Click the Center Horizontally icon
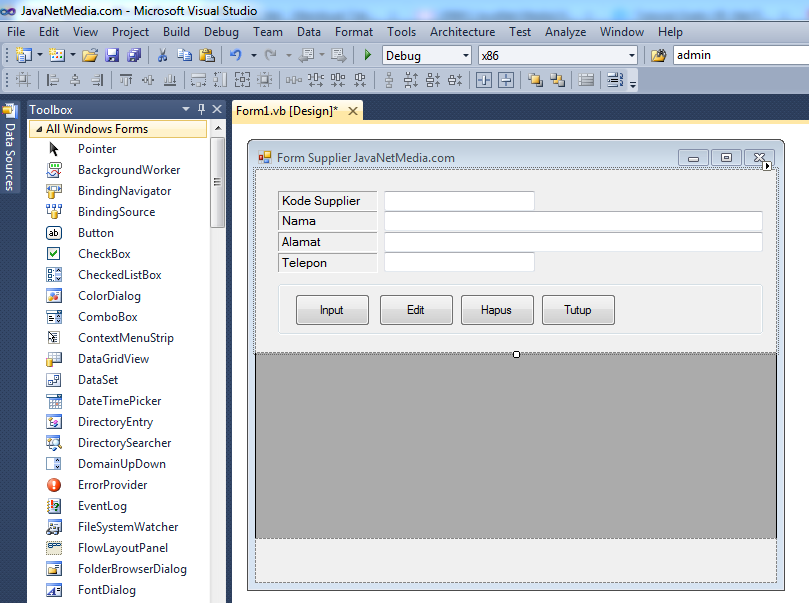 pos(484,80)
